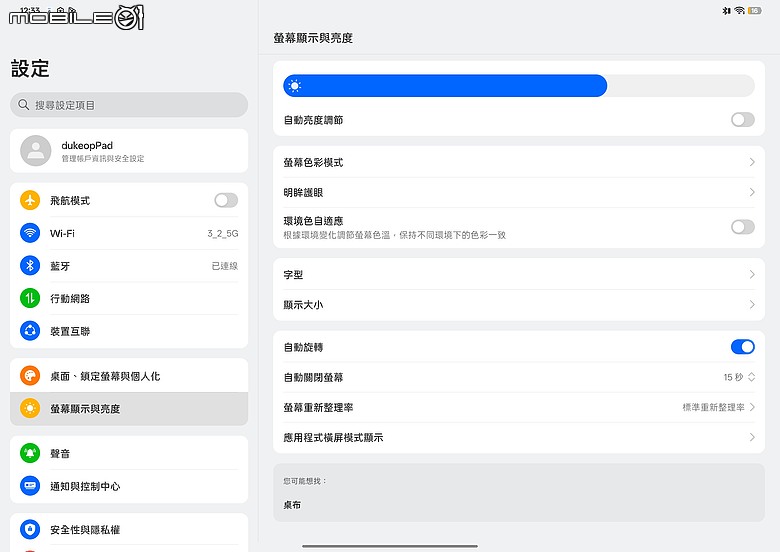This screenshot has width=780, height=552.
Task: Click the 3_2_5G Wi-Fi network name
Action: point(222,233)
